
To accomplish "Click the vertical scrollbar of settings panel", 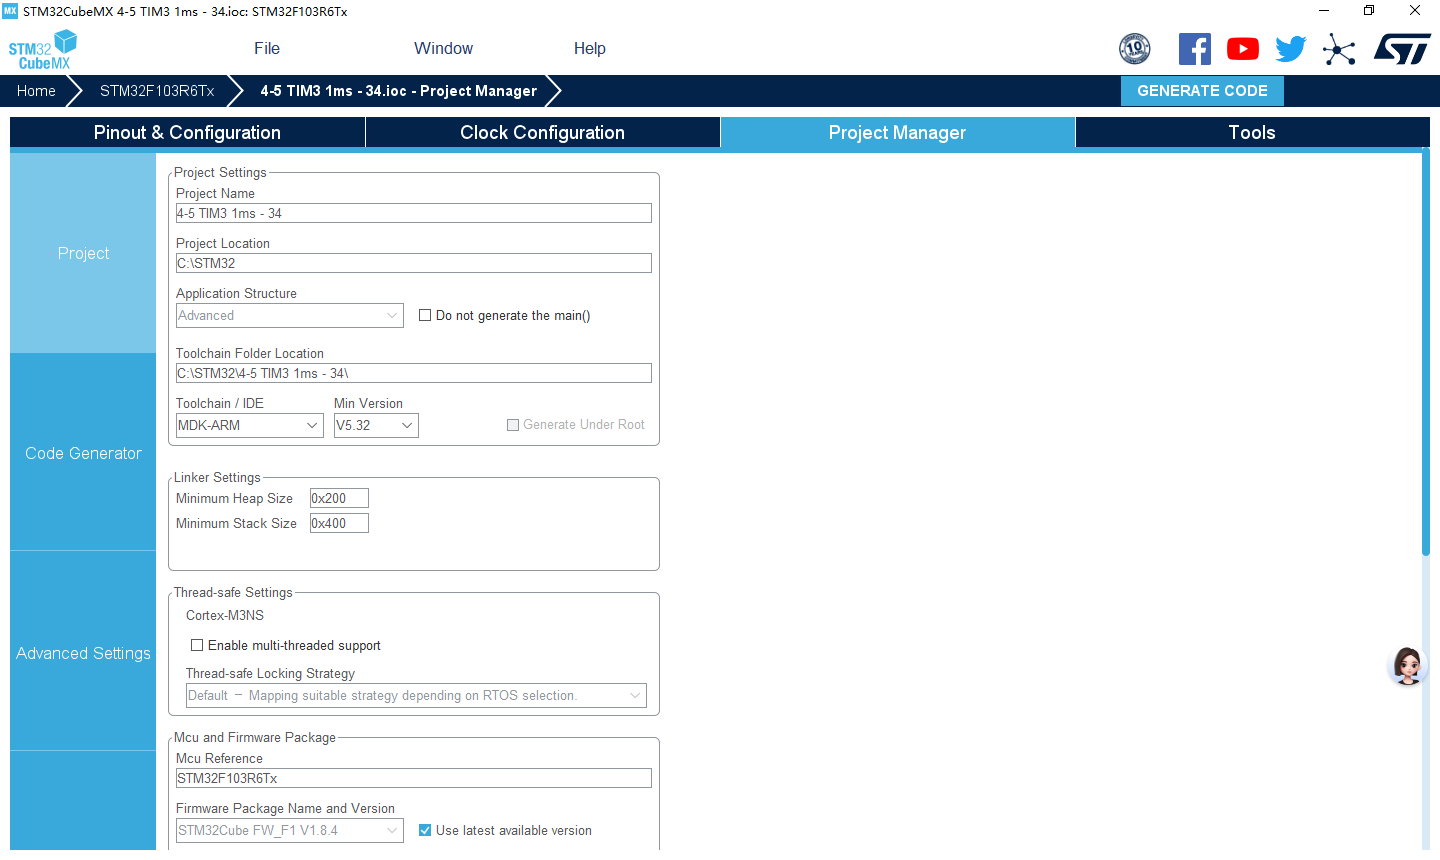I will pos(1426,352).
